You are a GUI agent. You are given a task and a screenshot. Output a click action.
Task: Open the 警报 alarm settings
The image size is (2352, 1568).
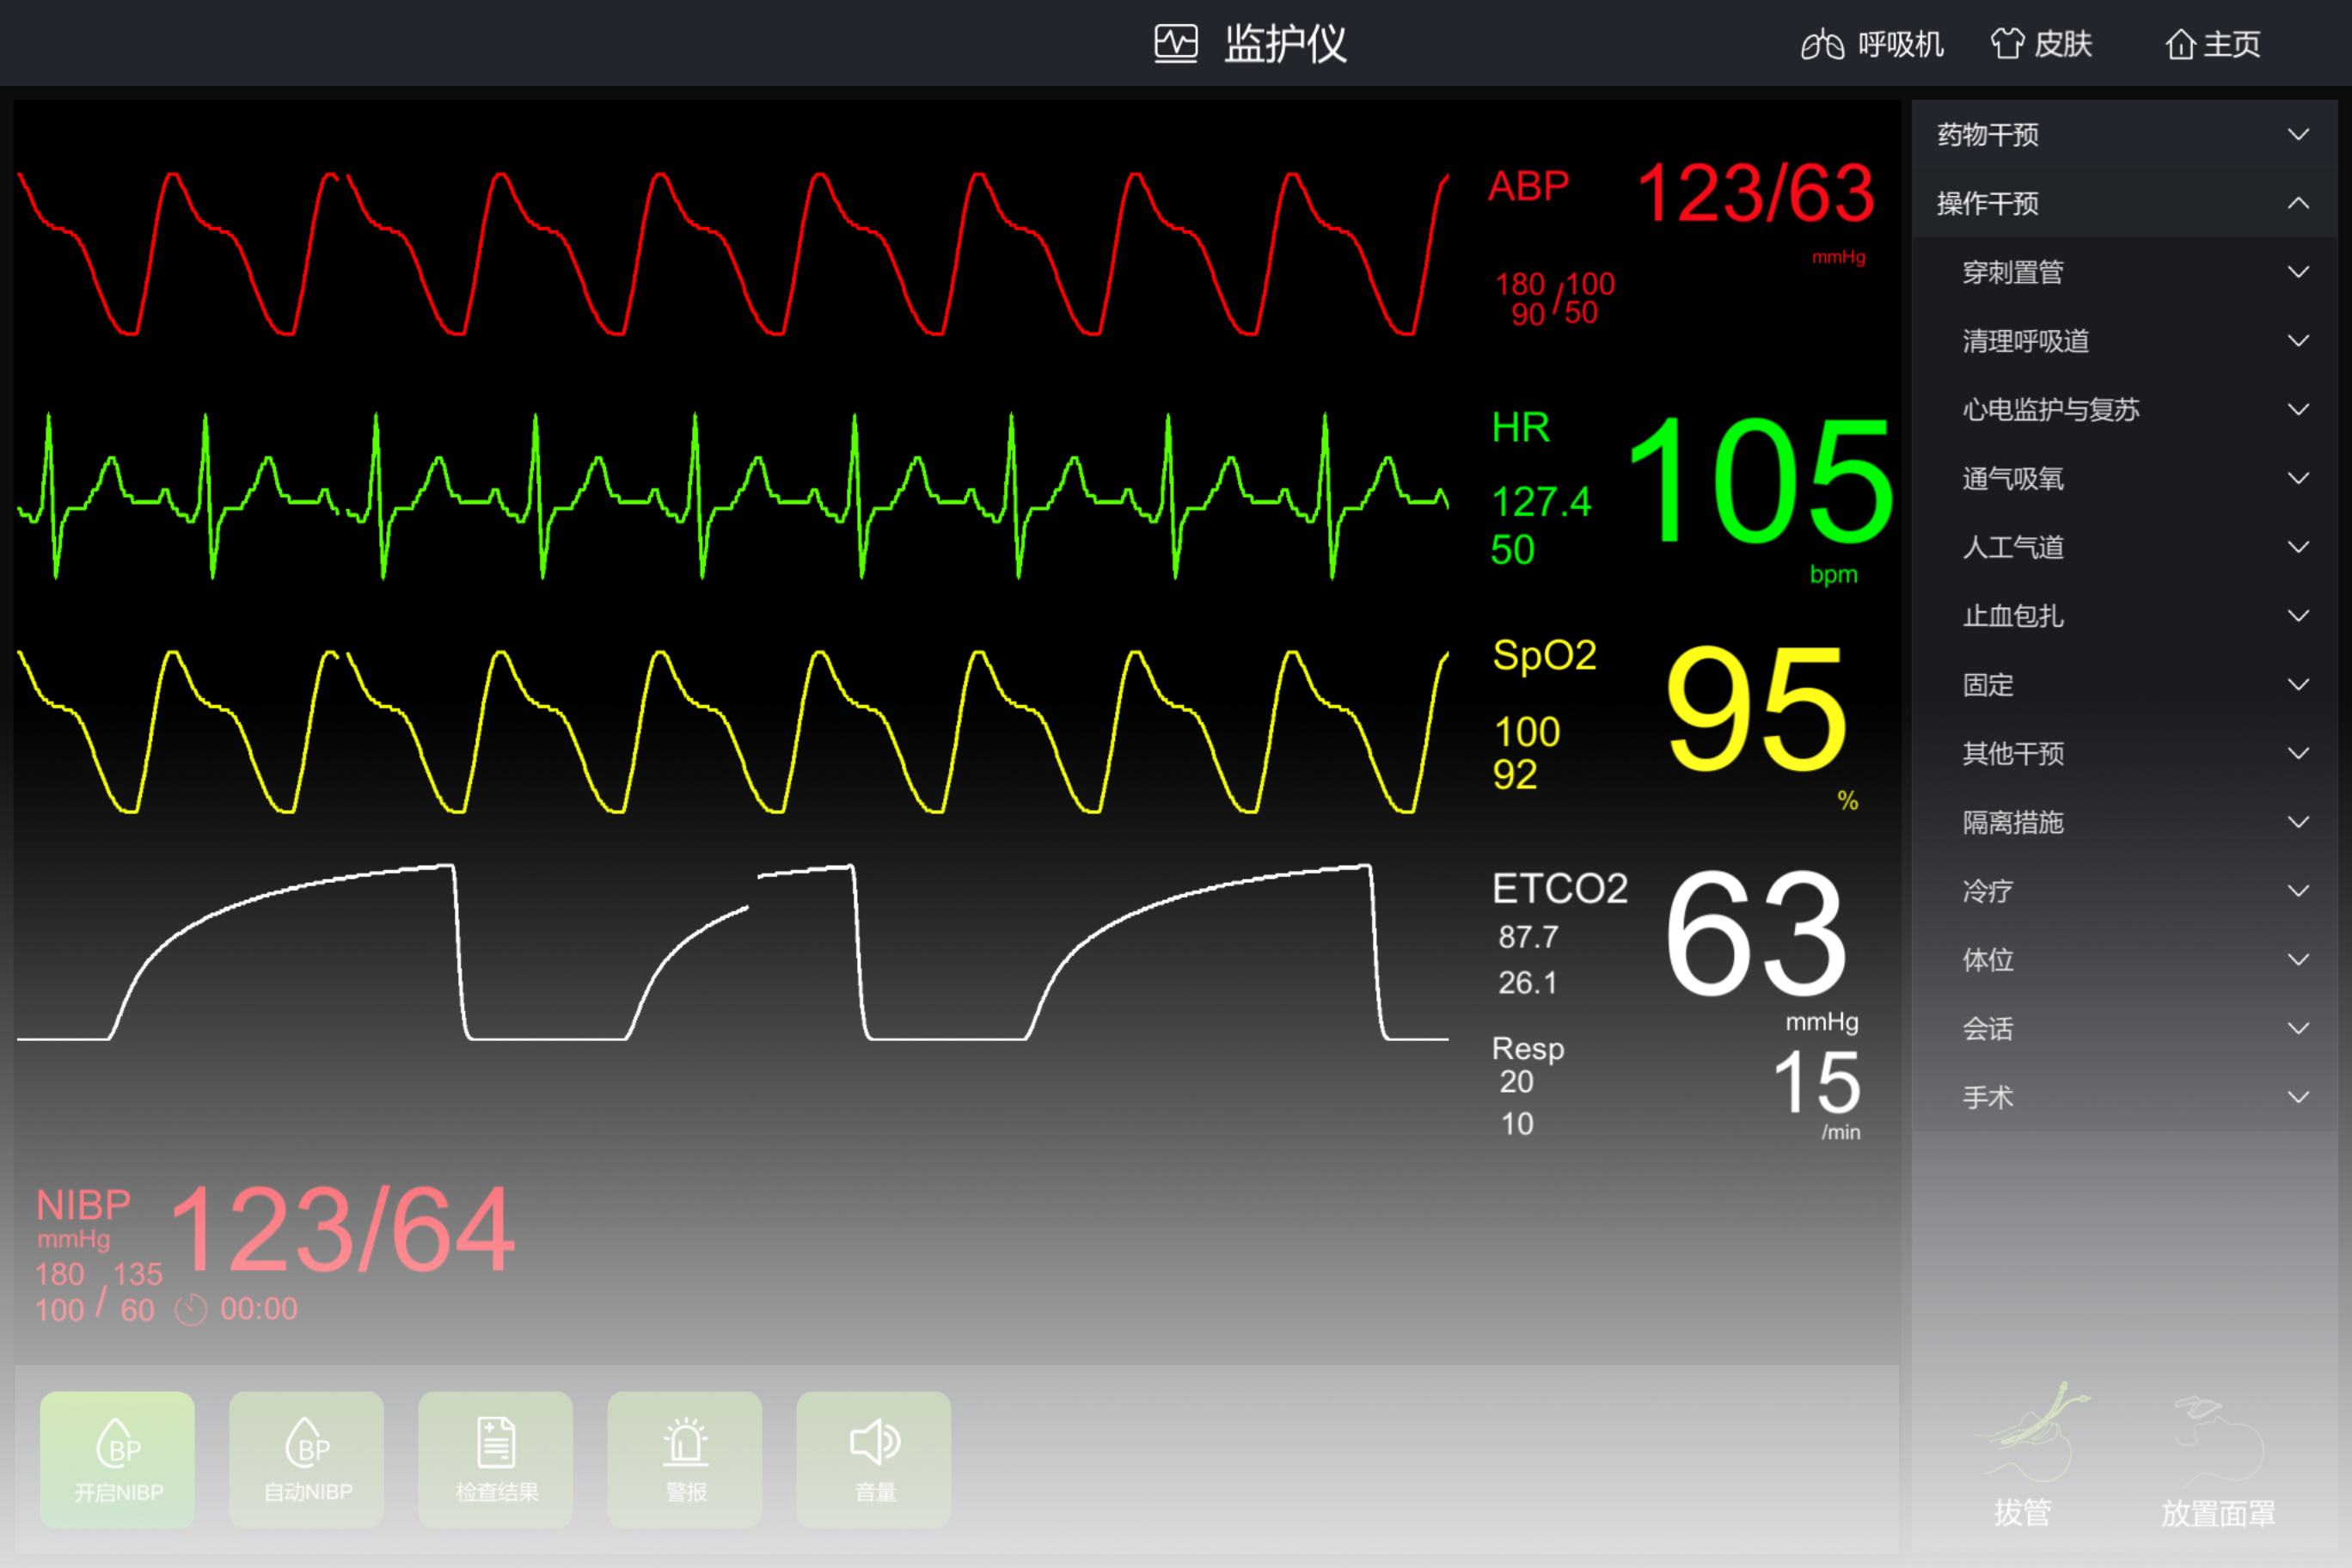(x=684, y=1460)
